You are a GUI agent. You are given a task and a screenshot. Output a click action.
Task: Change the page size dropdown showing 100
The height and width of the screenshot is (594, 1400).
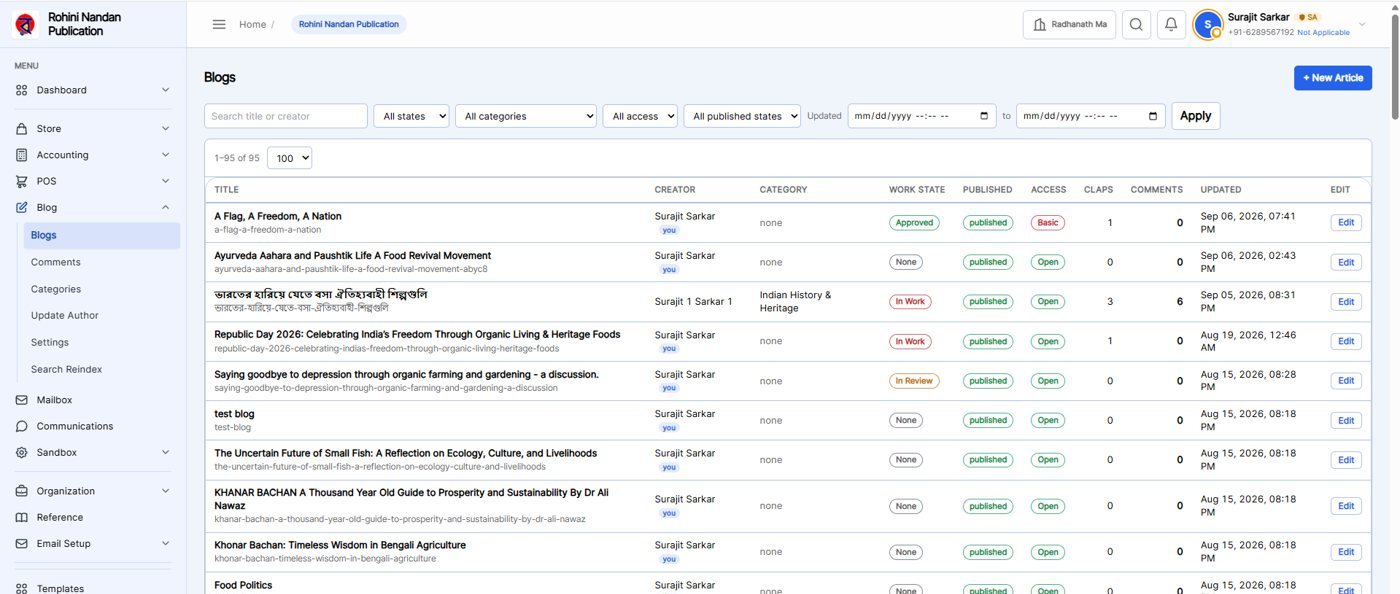pyautogui.click(x=289, y=158)
